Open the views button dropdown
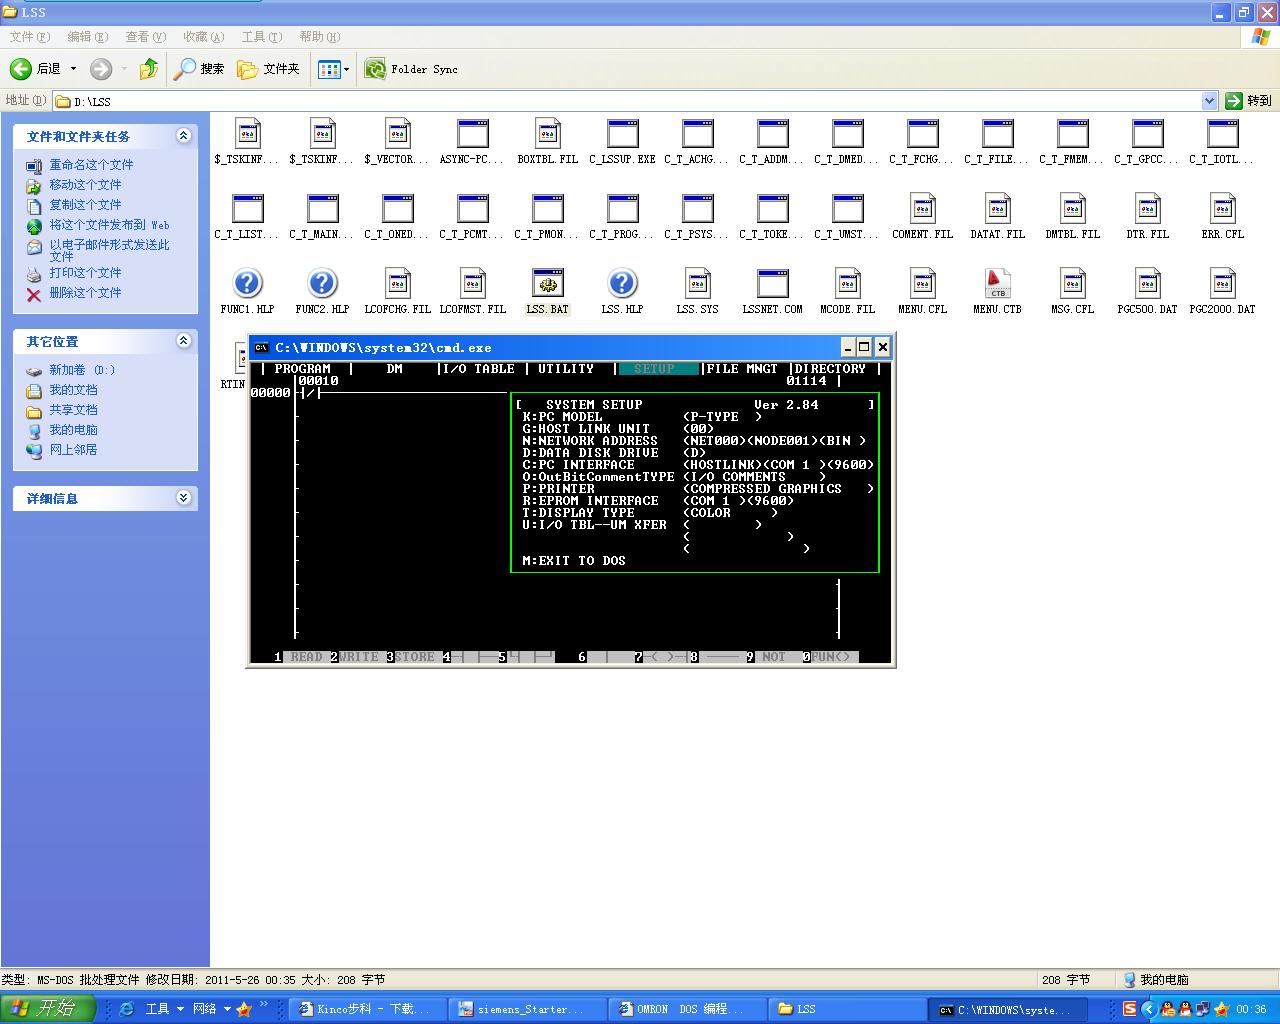 pos(347,69)
